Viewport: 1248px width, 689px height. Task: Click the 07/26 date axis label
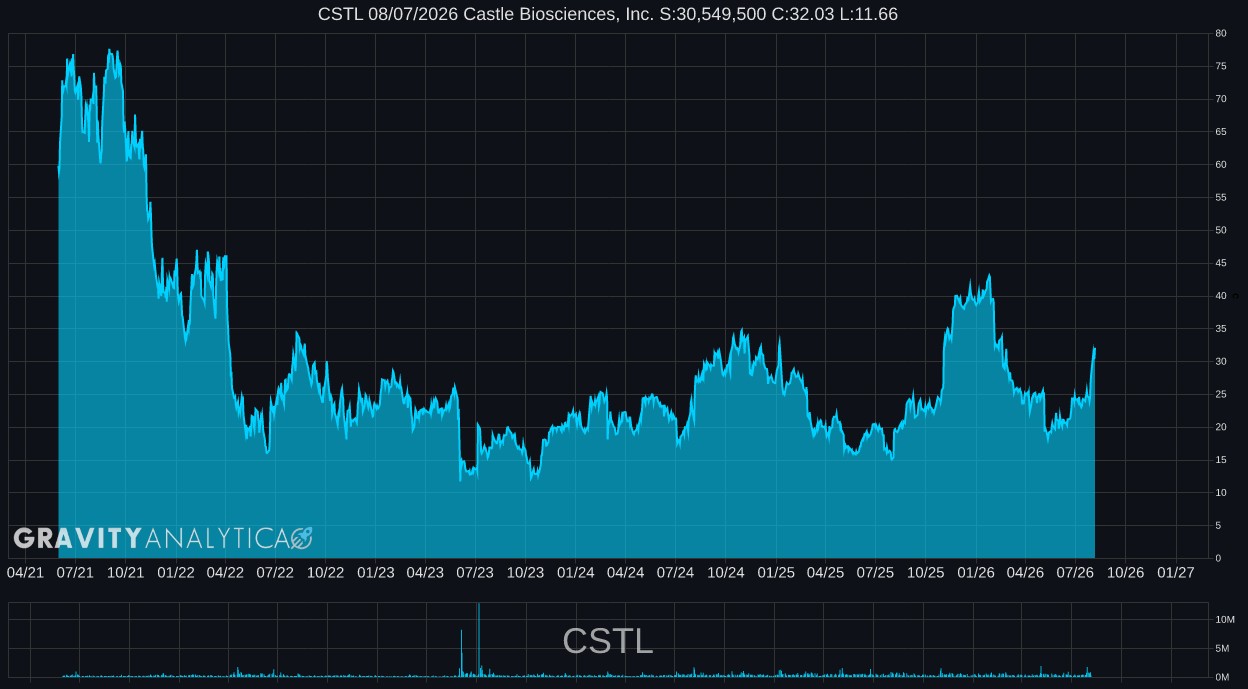pos(1075,573)
